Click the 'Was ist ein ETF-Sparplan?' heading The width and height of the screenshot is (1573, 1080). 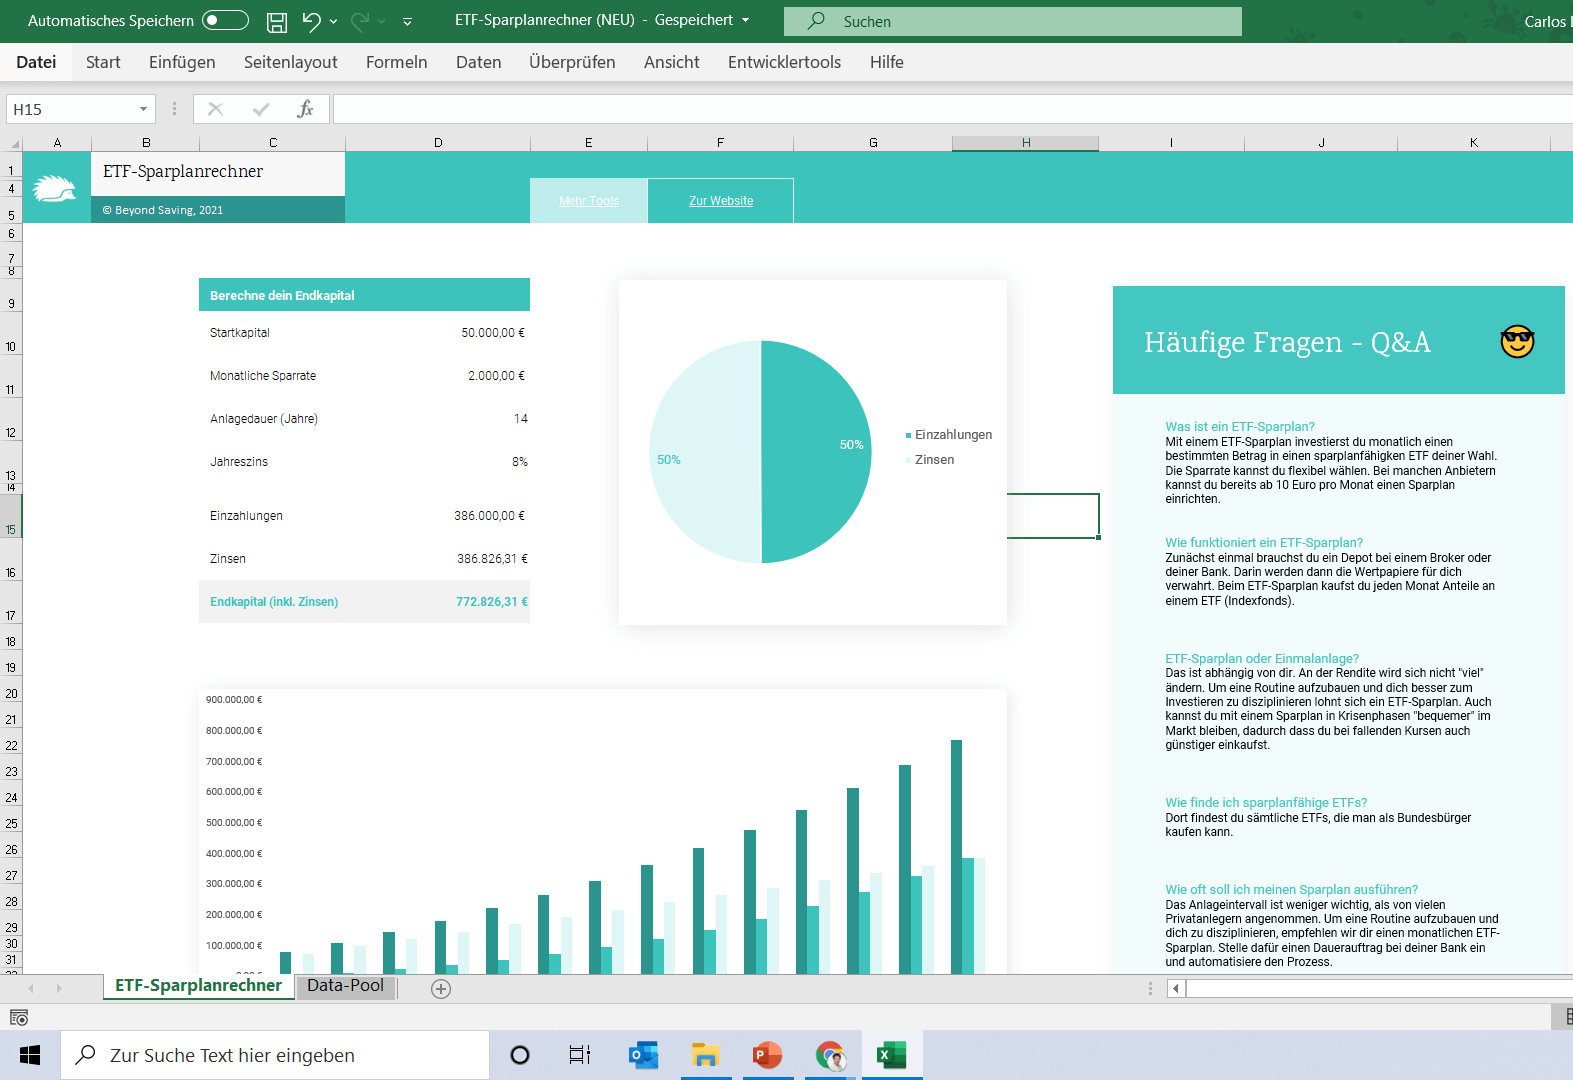pyautogui.click(x=1240, y=427)
